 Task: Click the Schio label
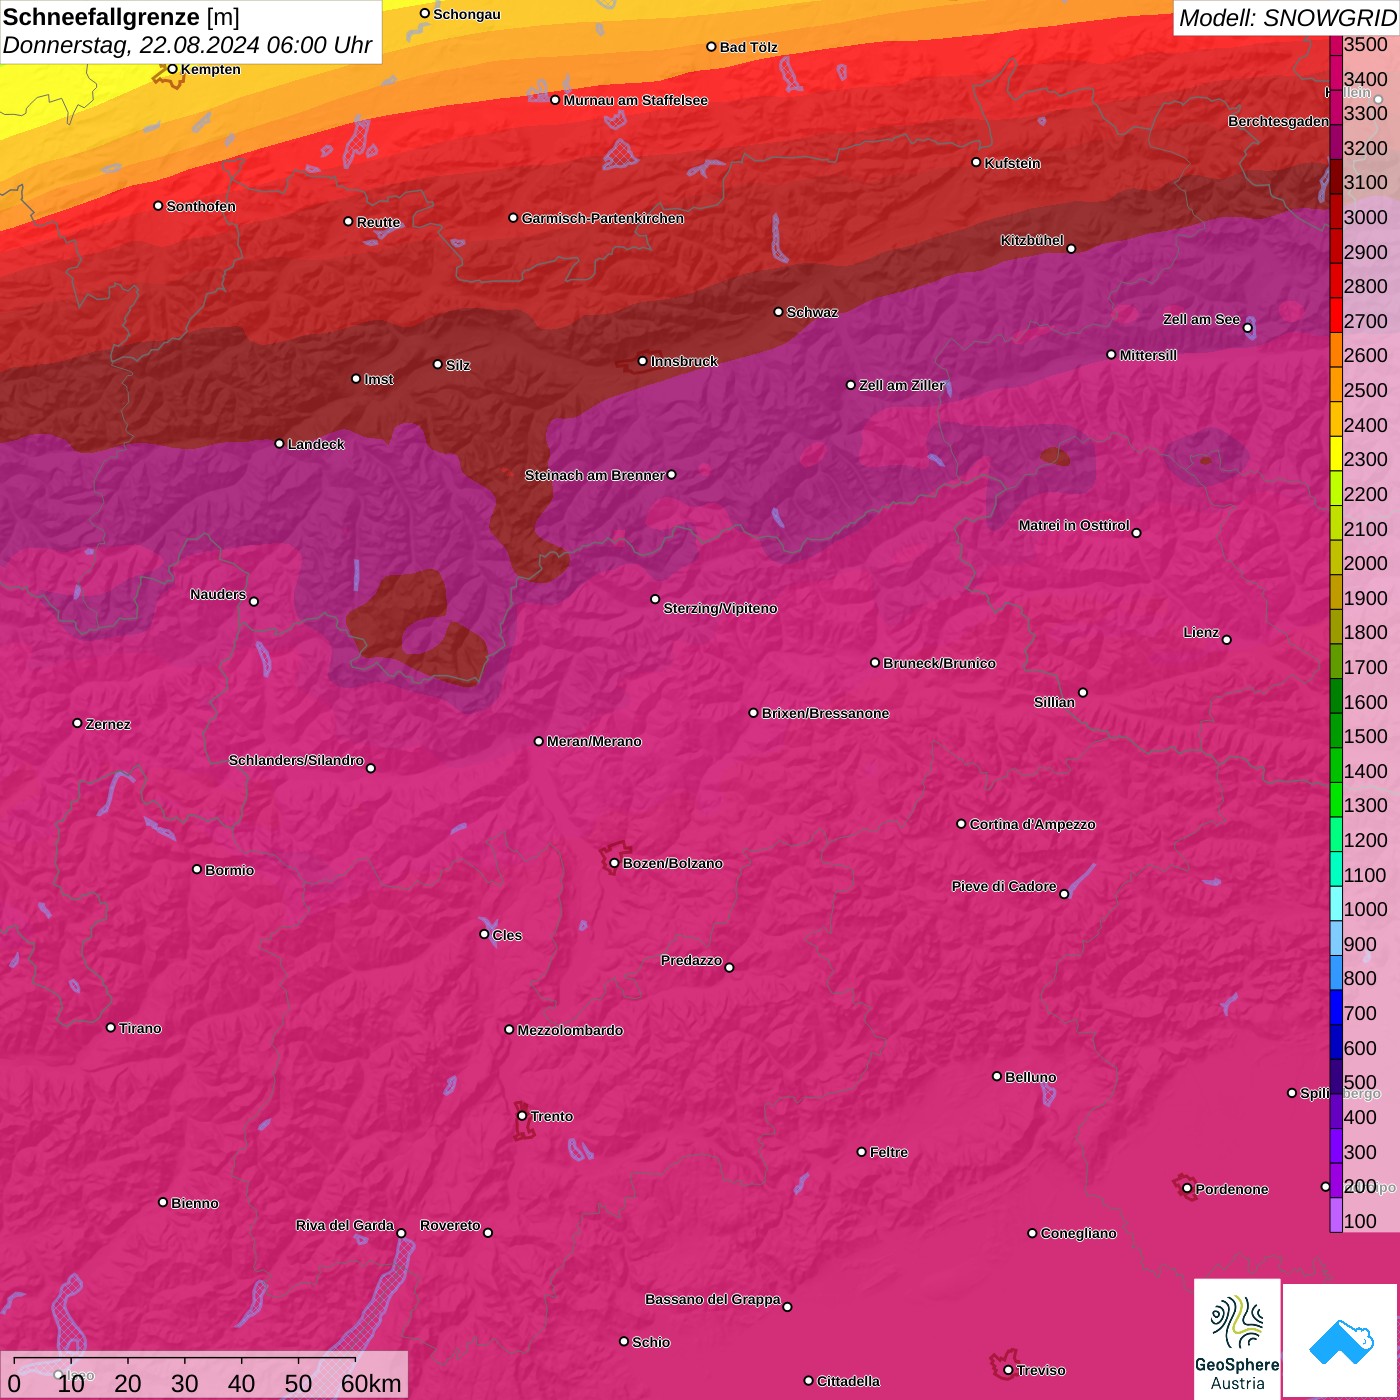coord(651,1342)
